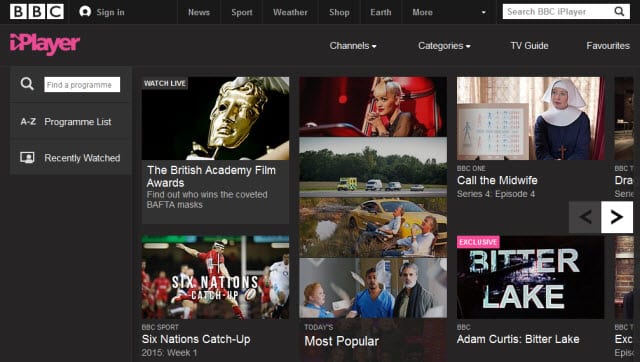The height and width of the screenshot is (362, 640).
Task: Open the Six Nations Catch-Up title link
Action: [196, 339]
